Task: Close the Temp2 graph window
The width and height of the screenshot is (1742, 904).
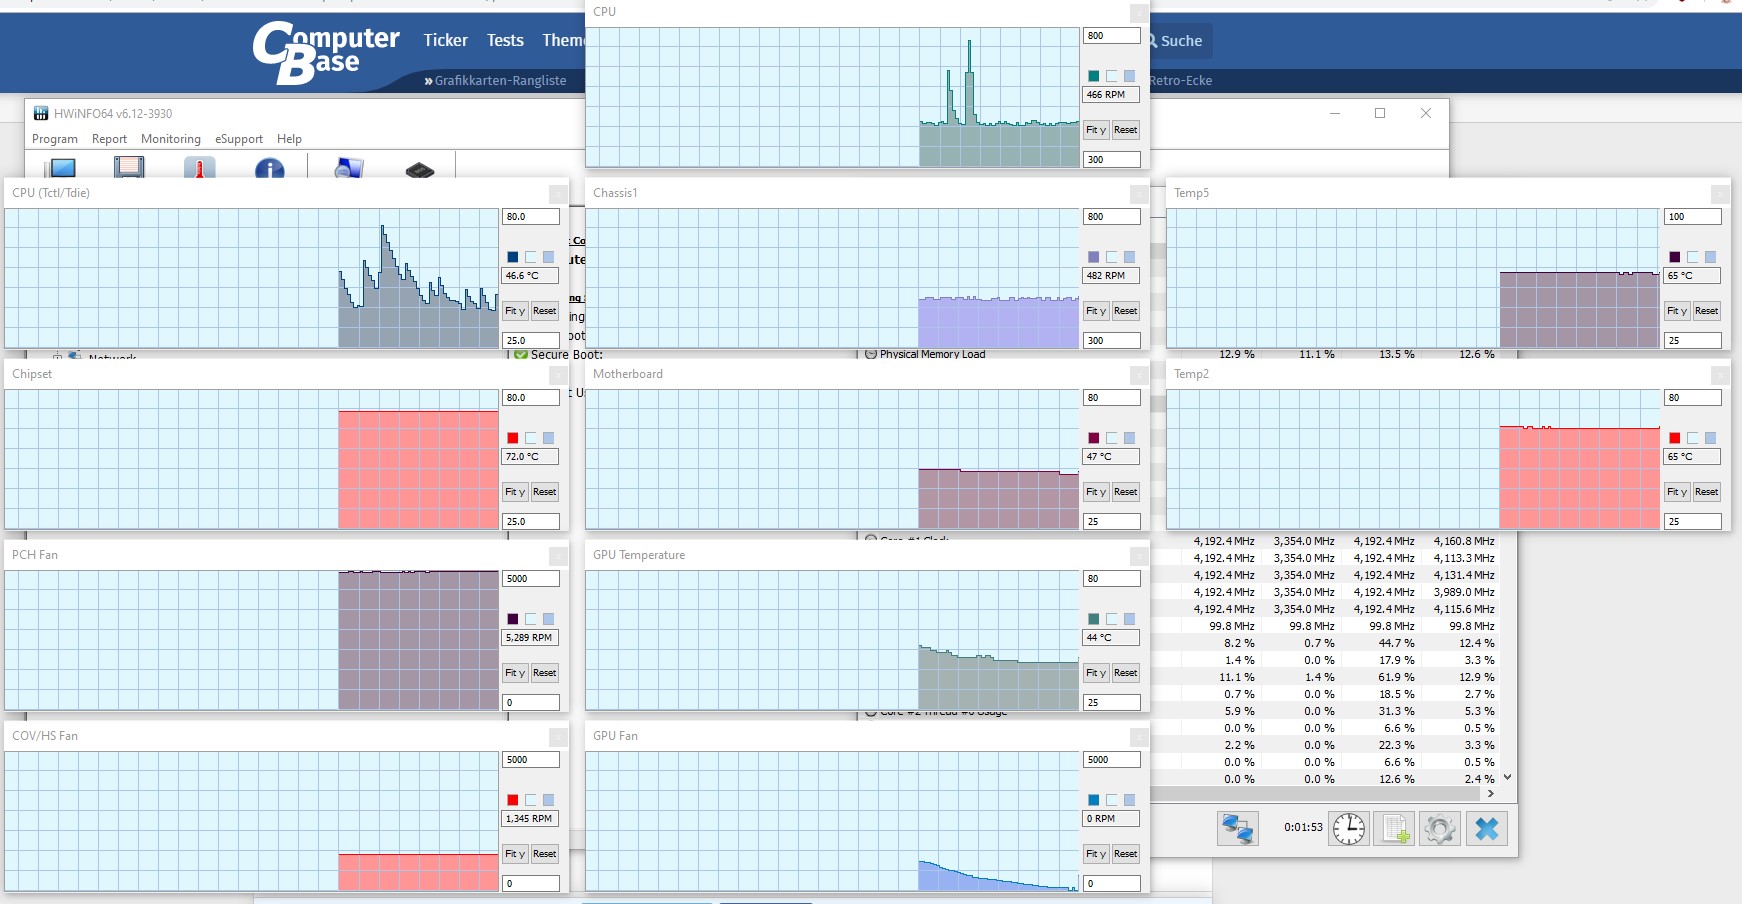Action: pyautogui.click(x=1720, y=375)
